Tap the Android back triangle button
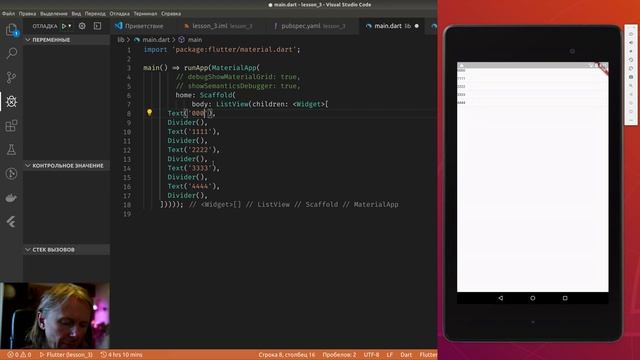 click(500, 298)
